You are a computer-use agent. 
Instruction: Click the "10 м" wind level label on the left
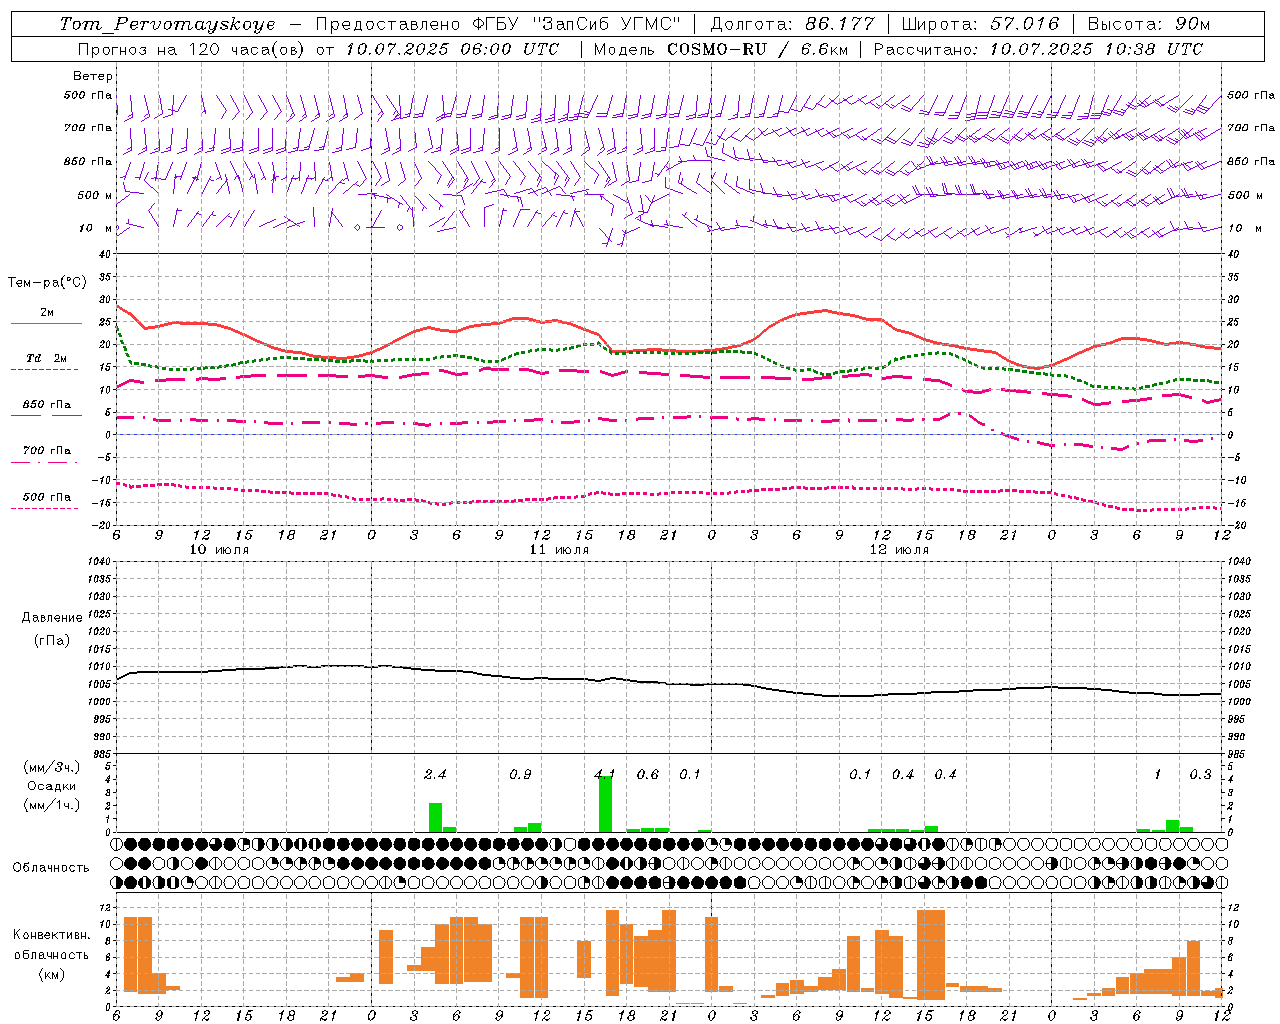97,228
